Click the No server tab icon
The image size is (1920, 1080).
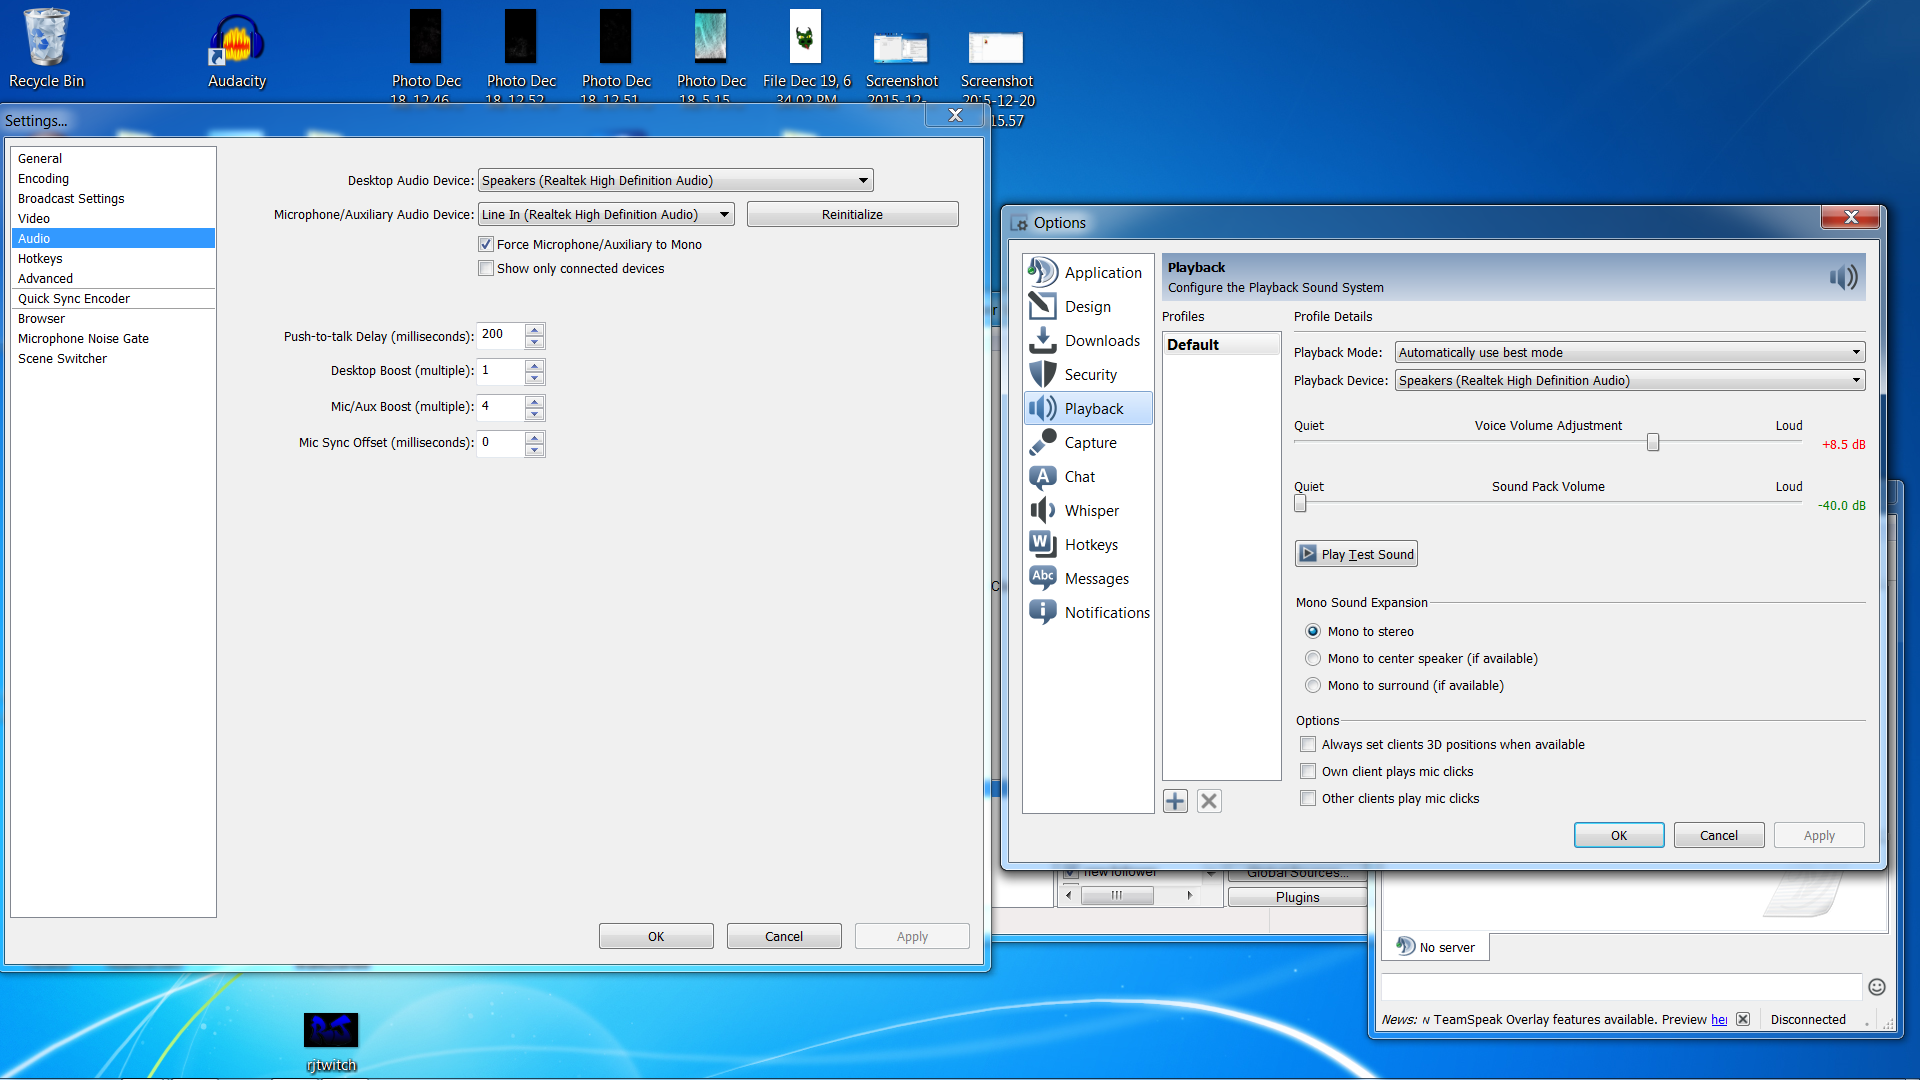point(1405,946)
